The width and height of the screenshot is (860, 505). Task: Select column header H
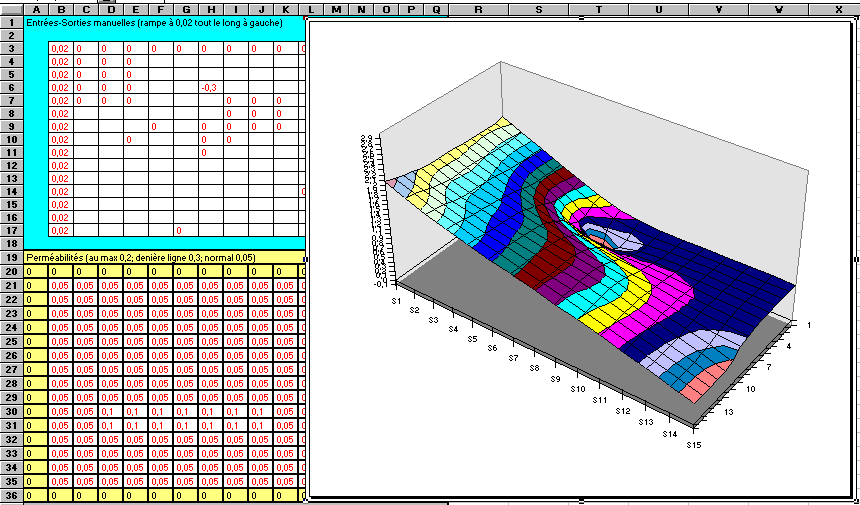click(x=210, y=9)
